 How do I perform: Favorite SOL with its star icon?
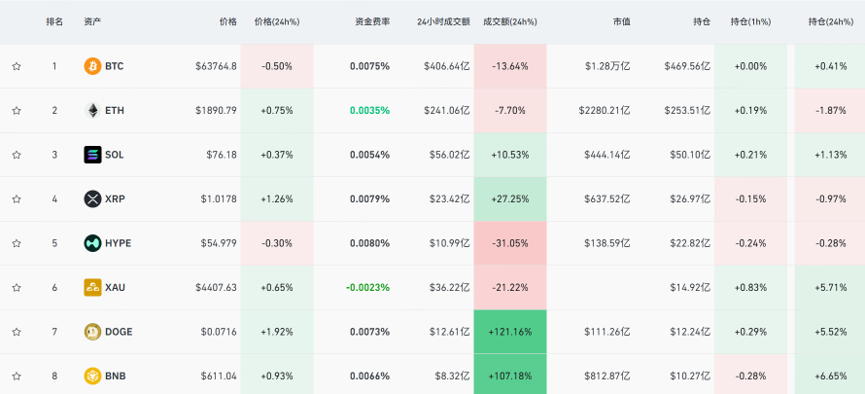click(17, 155)
